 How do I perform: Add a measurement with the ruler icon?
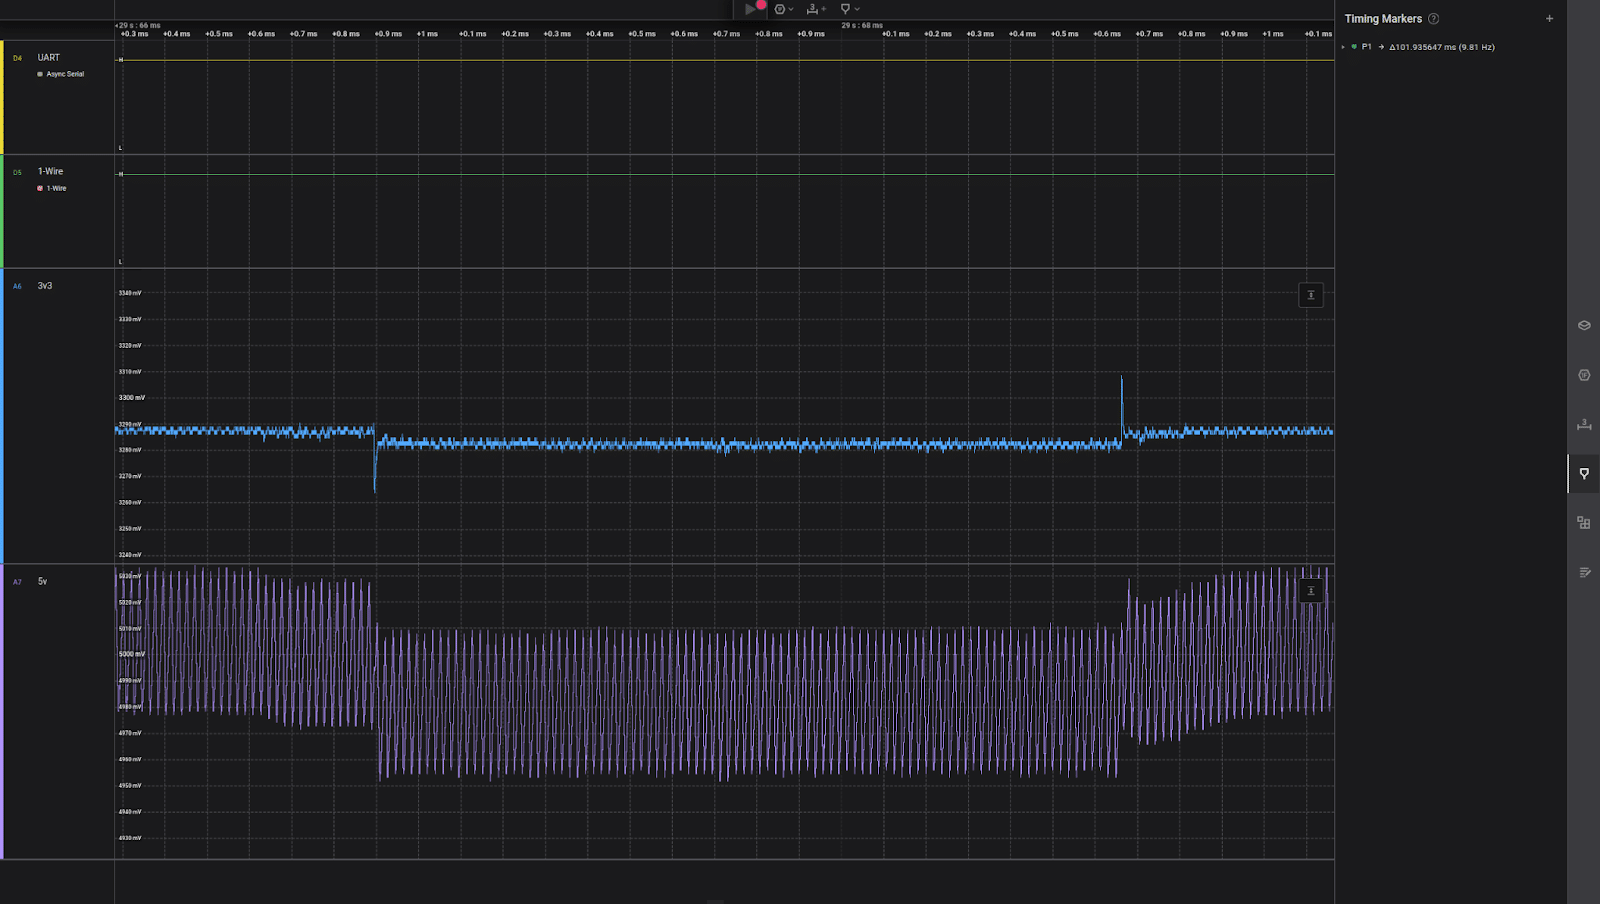pos(813,9)
